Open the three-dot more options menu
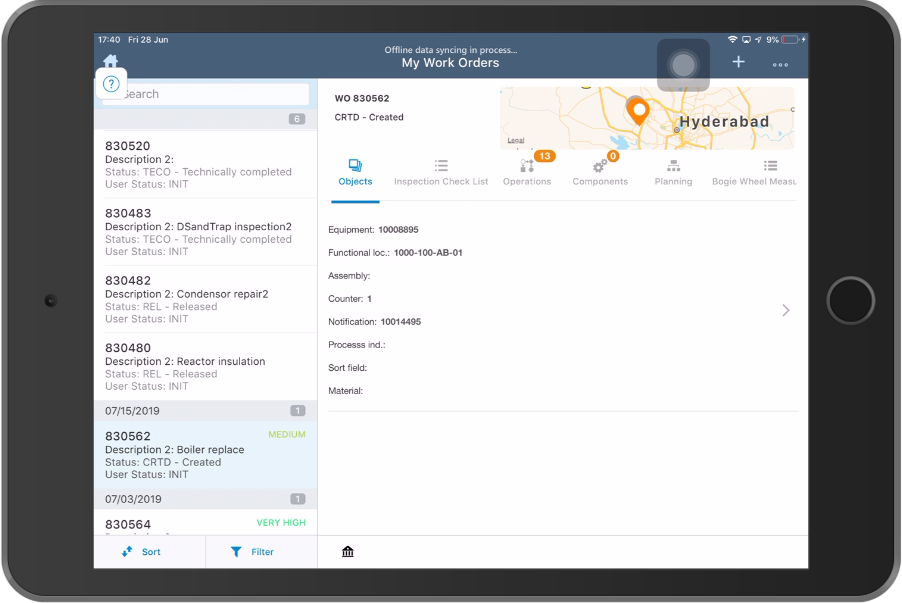This screenshot has height=603, width=902. (x=780, y=65)
